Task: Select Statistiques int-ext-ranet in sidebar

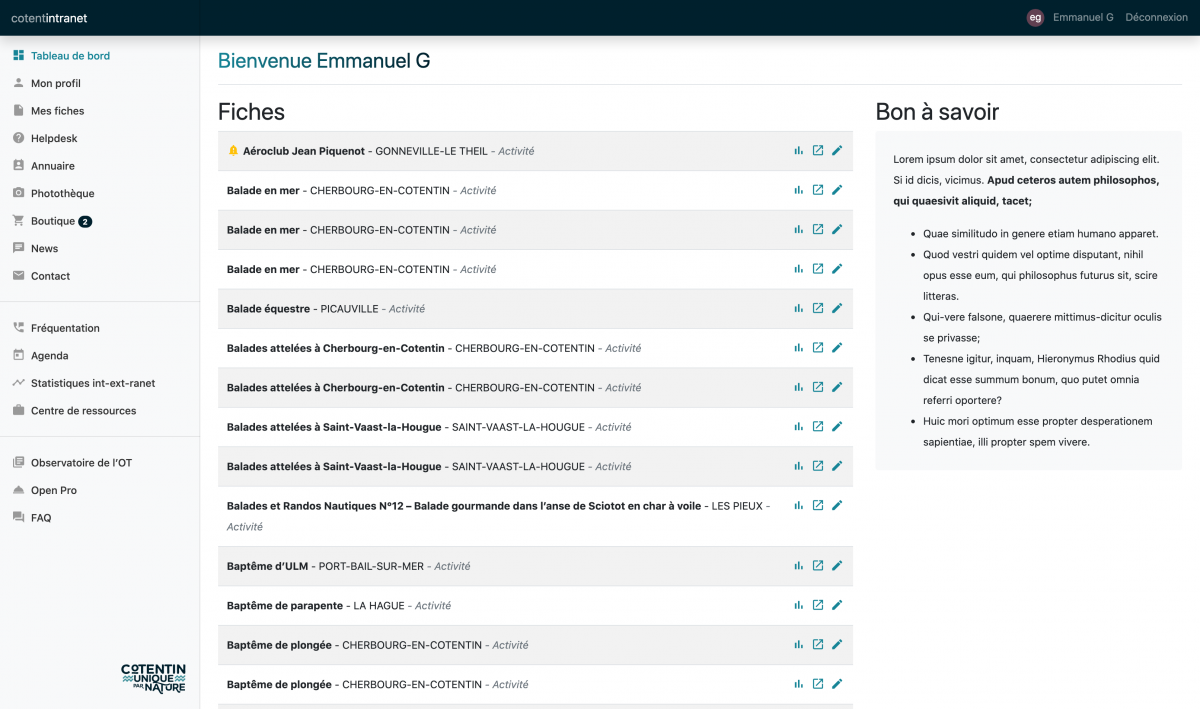Action: [x=93, y=383]
